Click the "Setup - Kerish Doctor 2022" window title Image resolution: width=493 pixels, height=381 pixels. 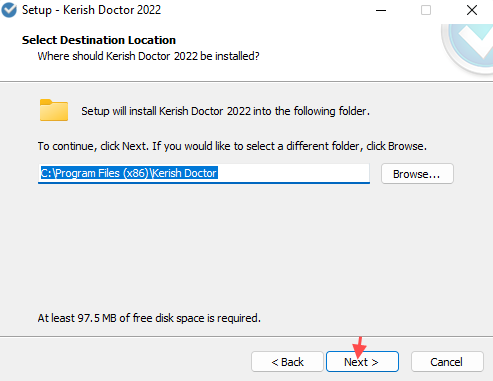(x=91, y=10)
